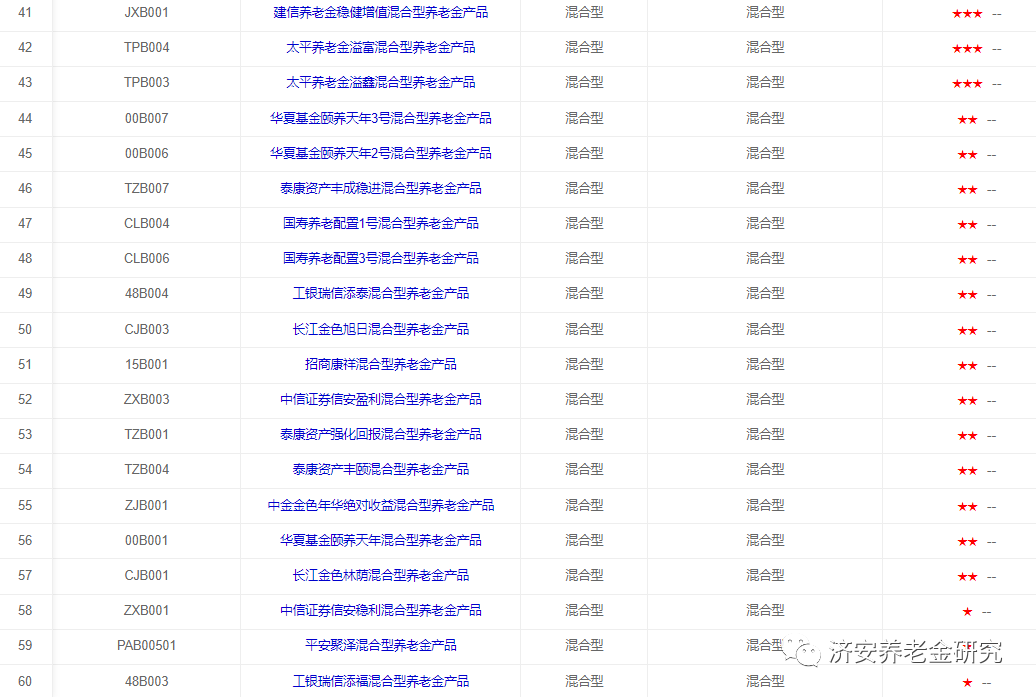Click the three-star rating in the TPB004 row
Viewport: 1036px width, 697px height.
pos(967,49)
